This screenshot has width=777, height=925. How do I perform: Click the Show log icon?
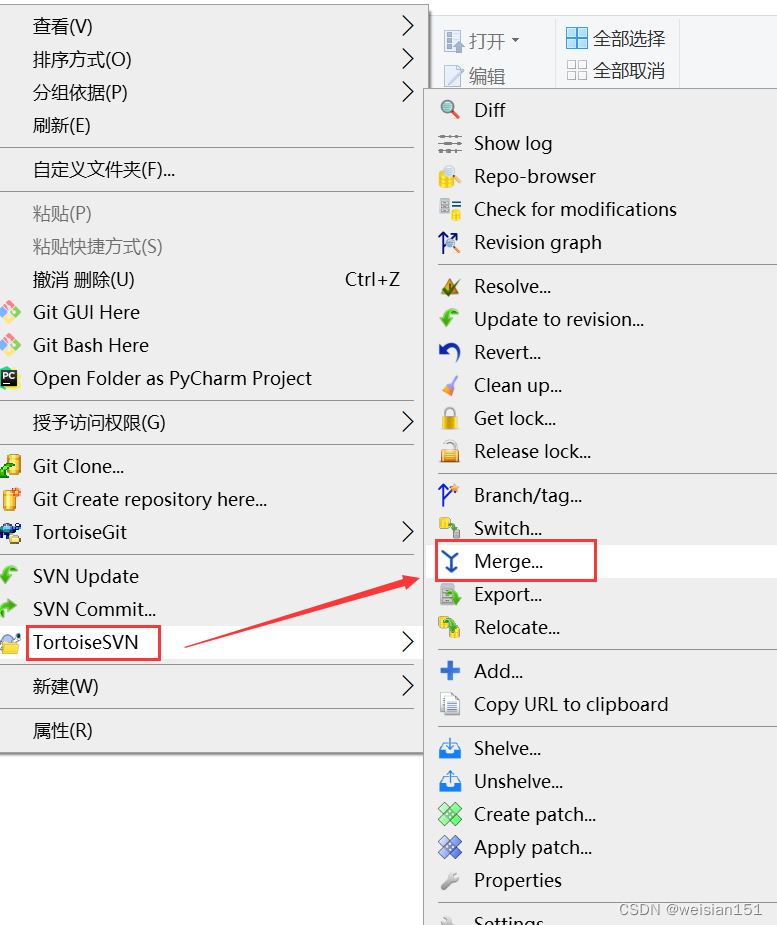pyautogui.click(x=450, y=143)
